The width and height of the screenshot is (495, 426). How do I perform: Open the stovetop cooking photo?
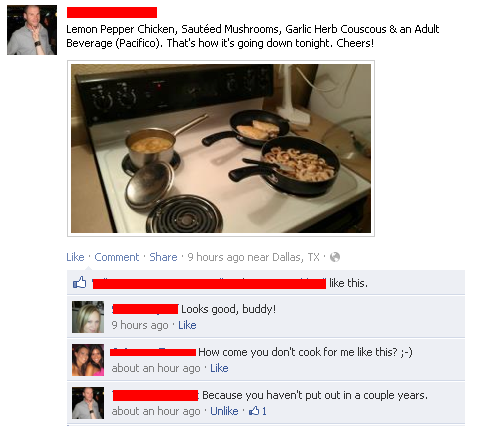221,148
